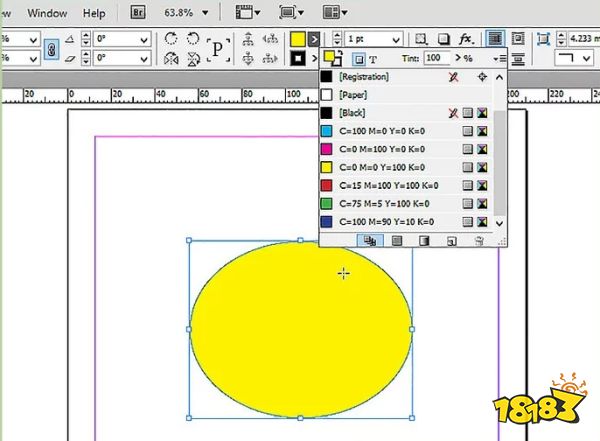Screen dimensions: 600x441
Task: Open the zoom level 63.8% dropdown
Action: pos(207,14)
